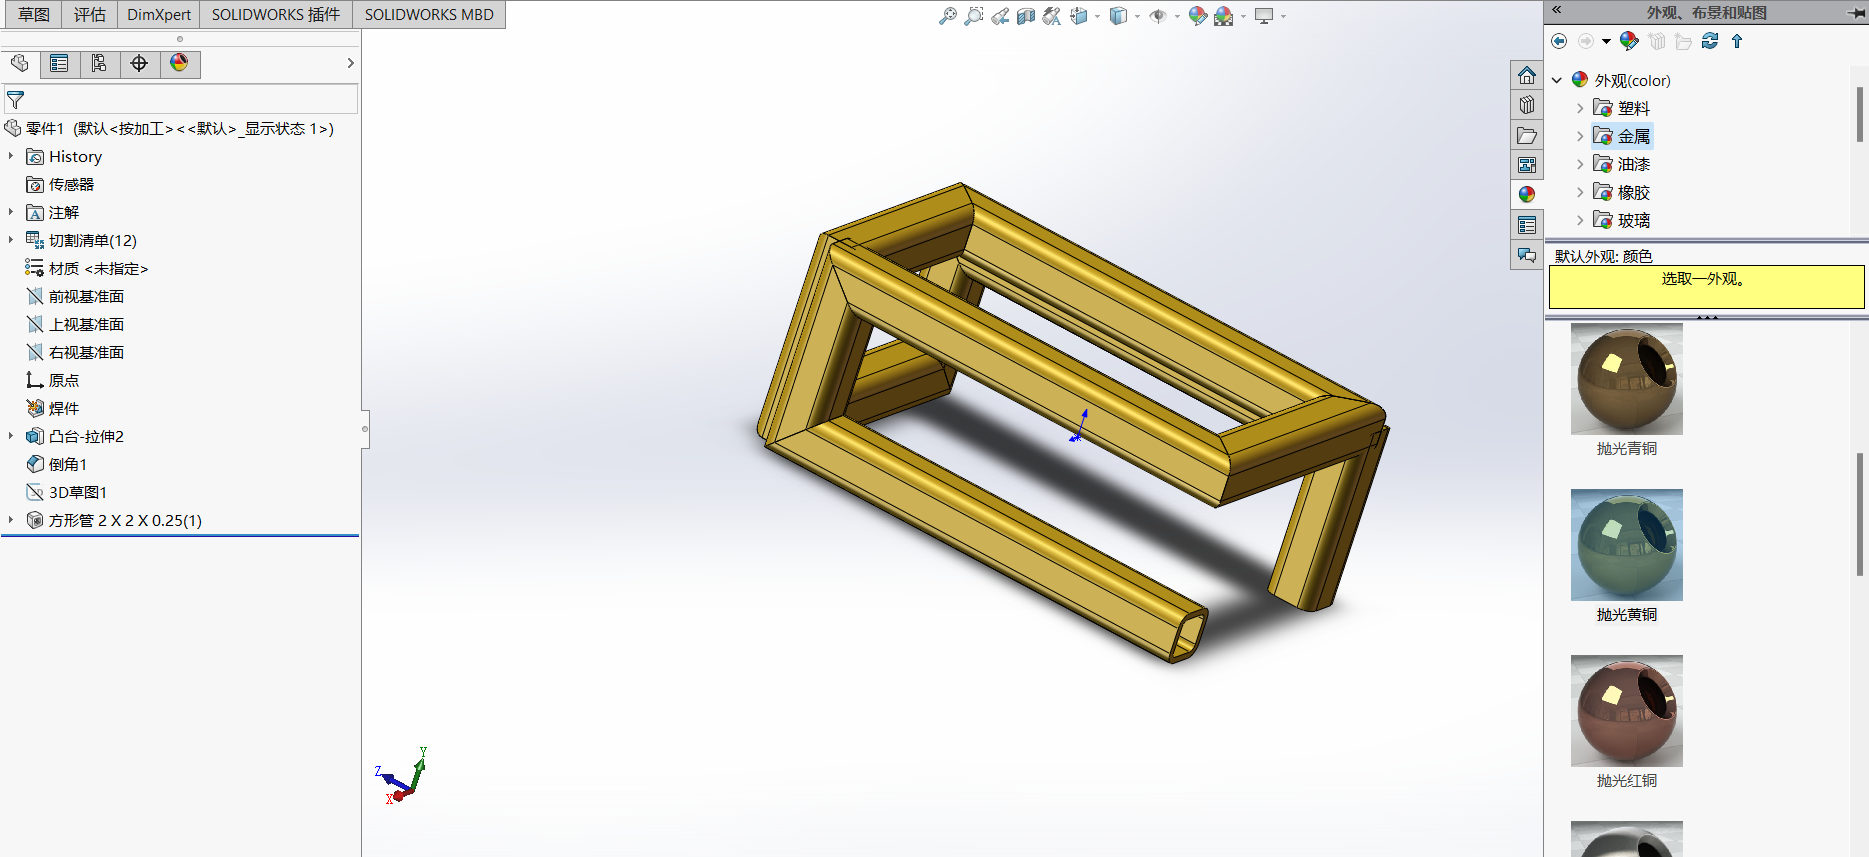Image resolution: width=1869 pixels, height=857 pixels.
Task: Click the feature tree filter field
Action: pos(181,99)
